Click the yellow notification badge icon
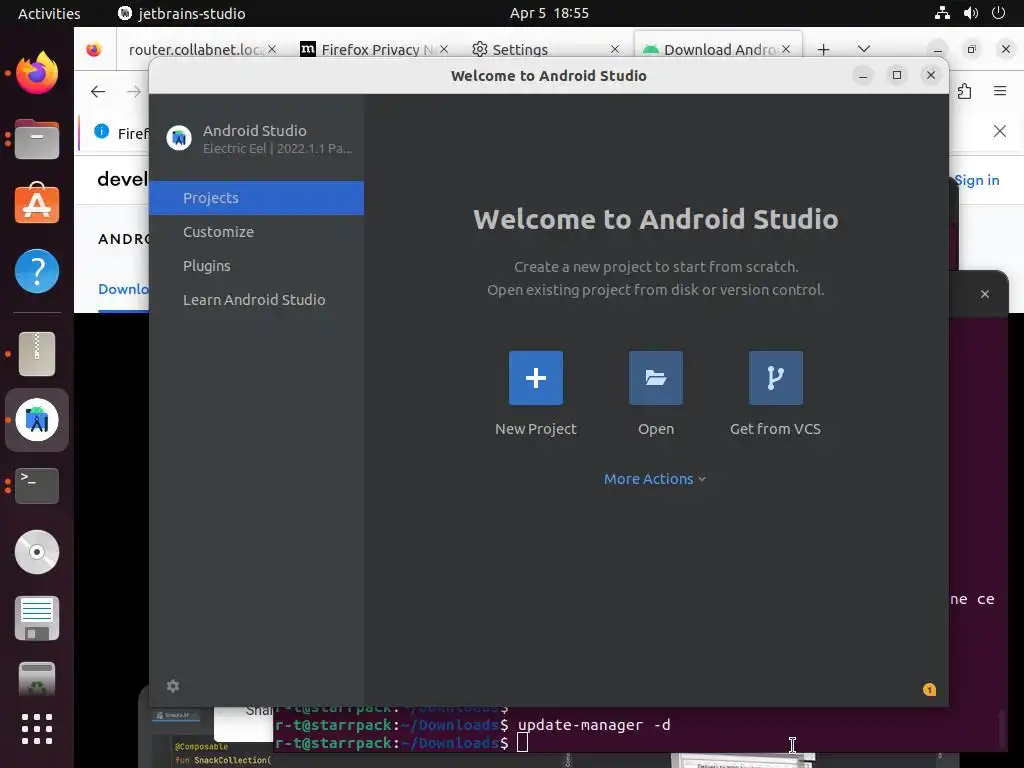 pyautogui.click(x=929, y=690)
